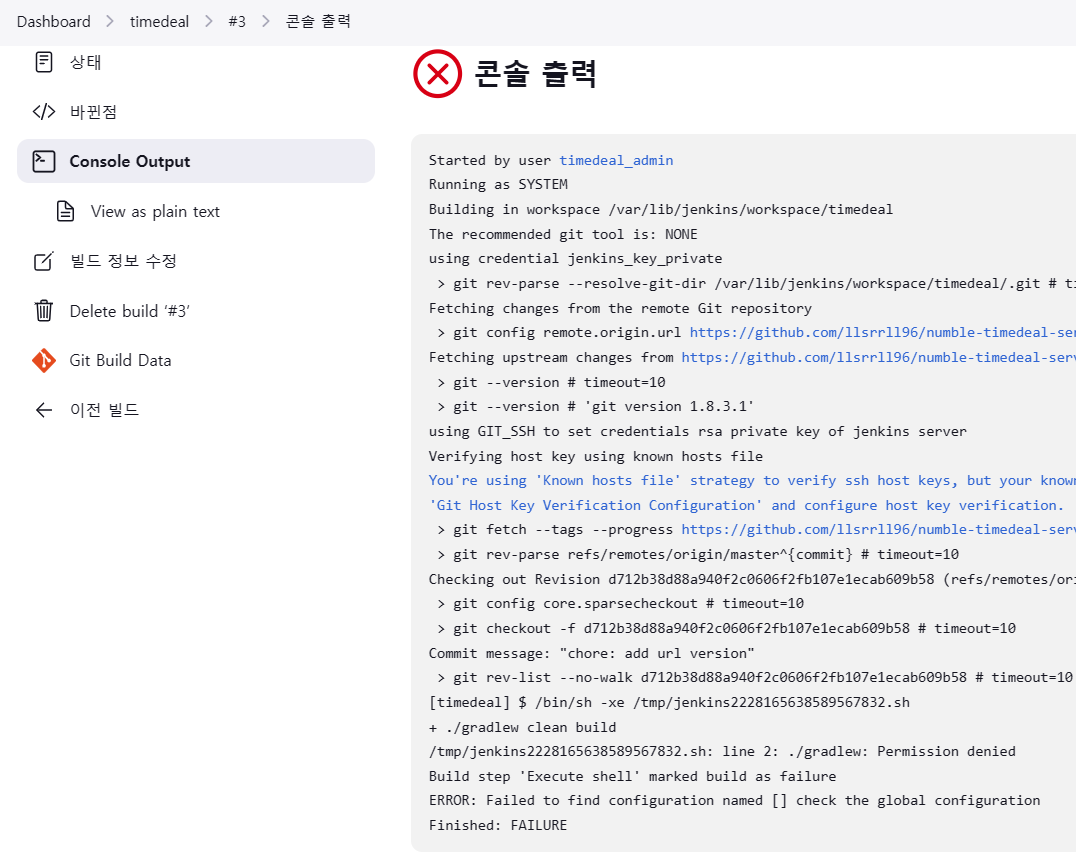Click 콘솔 출력 in the breadcrumb
This screenshot has height=856, width=1076.
click(318, 21)
